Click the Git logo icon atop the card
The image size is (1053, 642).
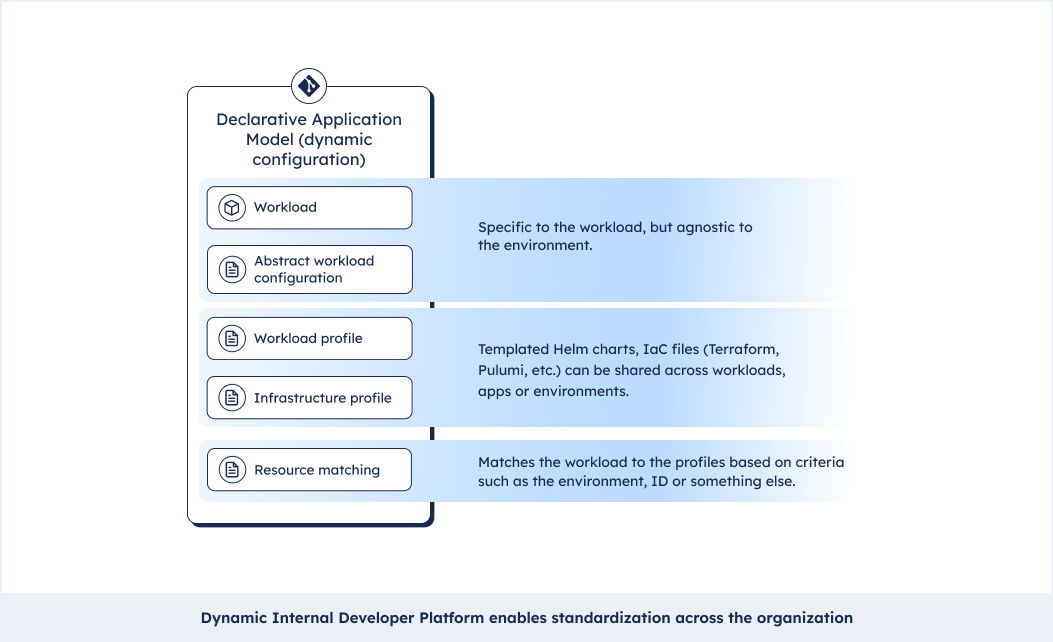(x=309, y=86)
